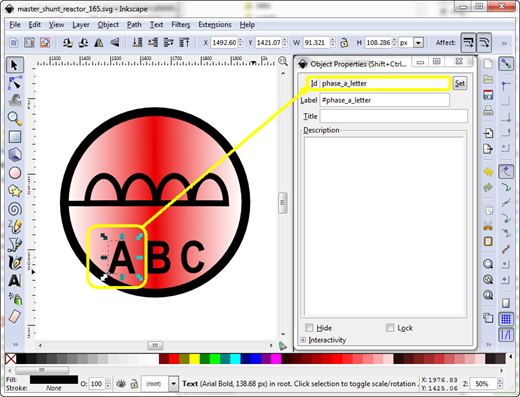Select the Bezier pen tool
Viewport: 520px width, 397px height.
click(14, 245)
